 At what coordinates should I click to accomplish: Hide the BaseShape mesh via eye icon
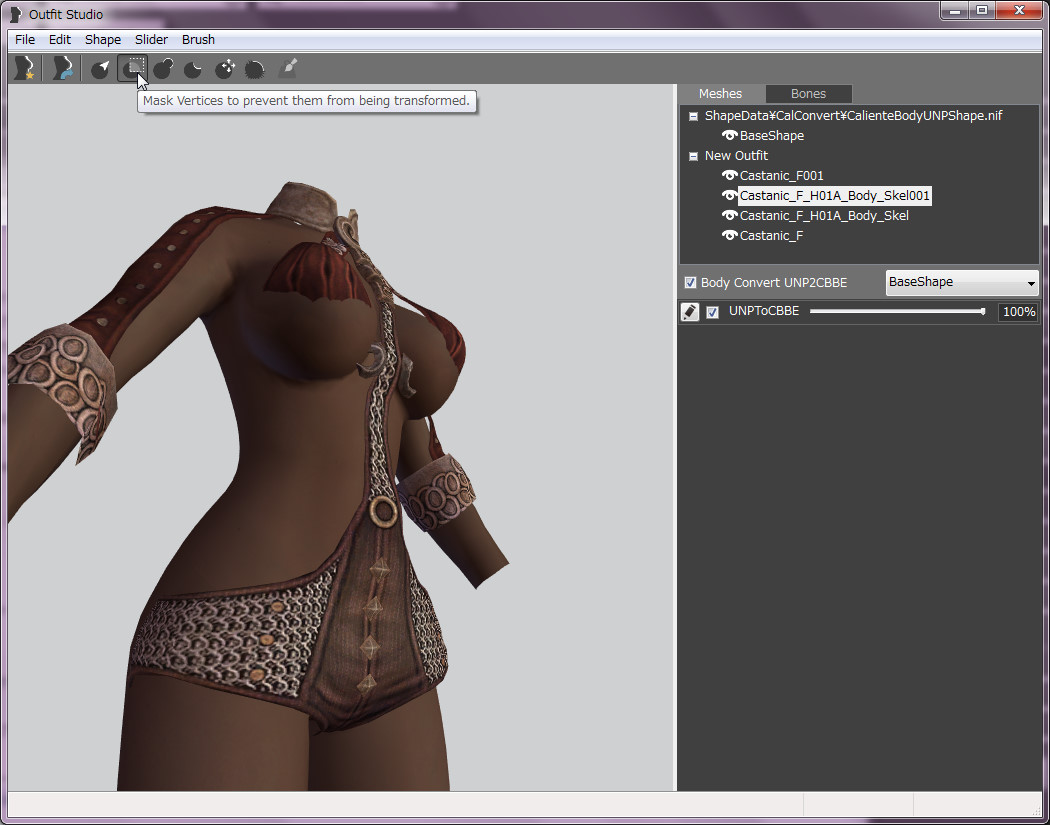click(729, 135)
